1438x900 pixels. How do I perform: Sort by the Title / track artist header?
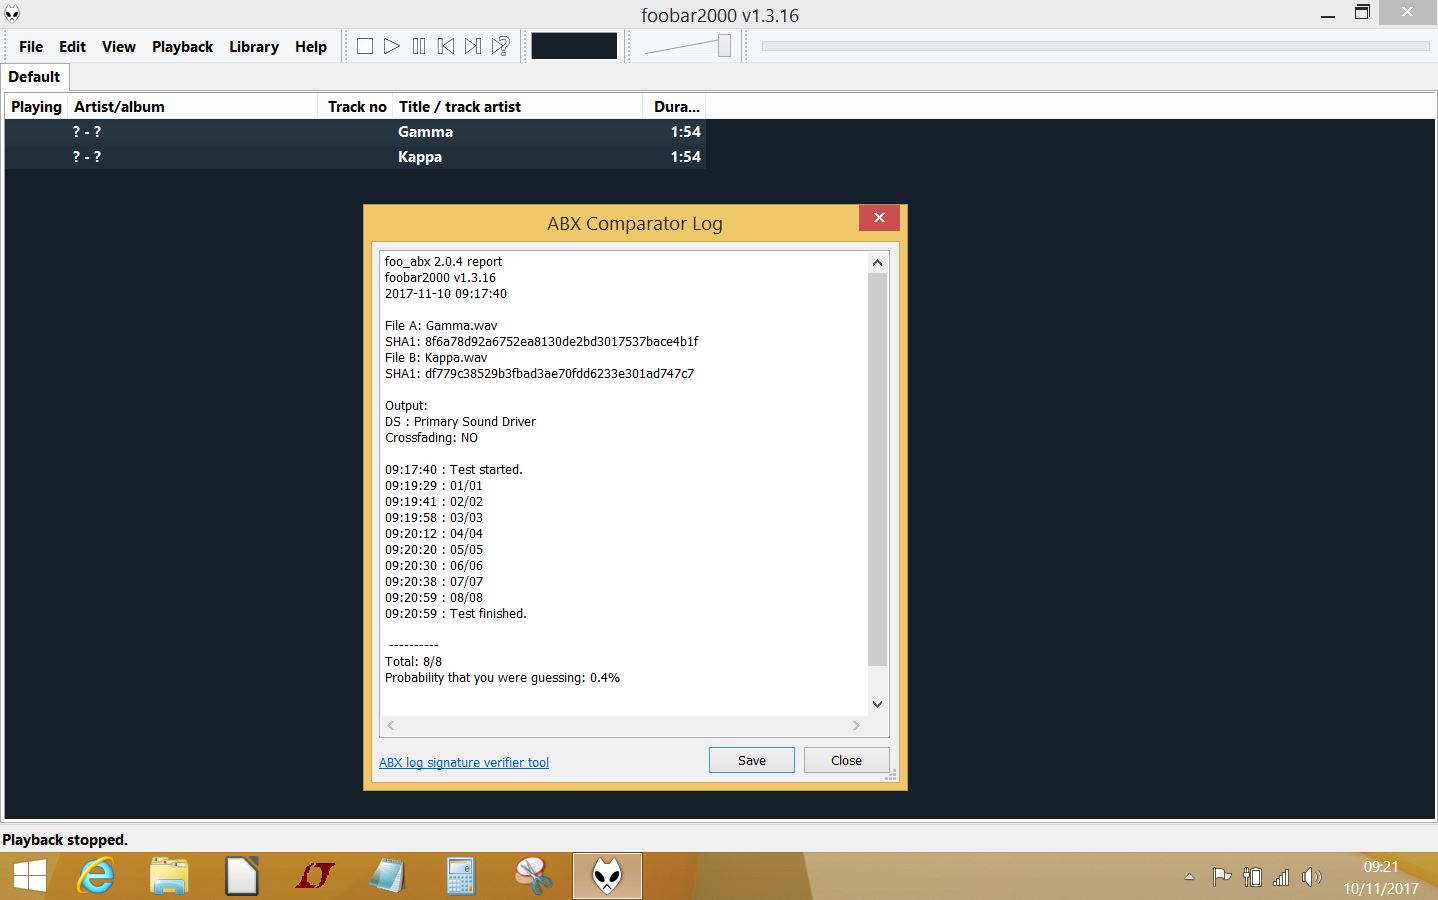518,107
